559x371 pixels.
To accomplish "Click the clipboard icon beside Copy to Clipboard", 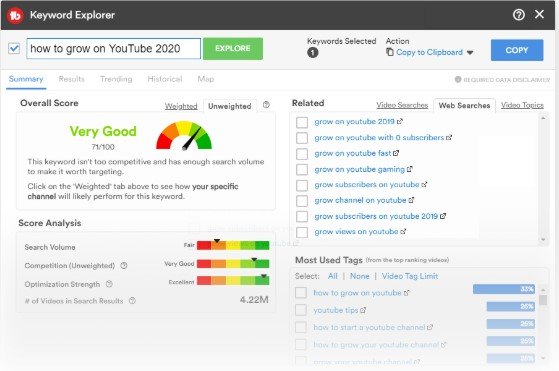I will [x=390, y=52].
